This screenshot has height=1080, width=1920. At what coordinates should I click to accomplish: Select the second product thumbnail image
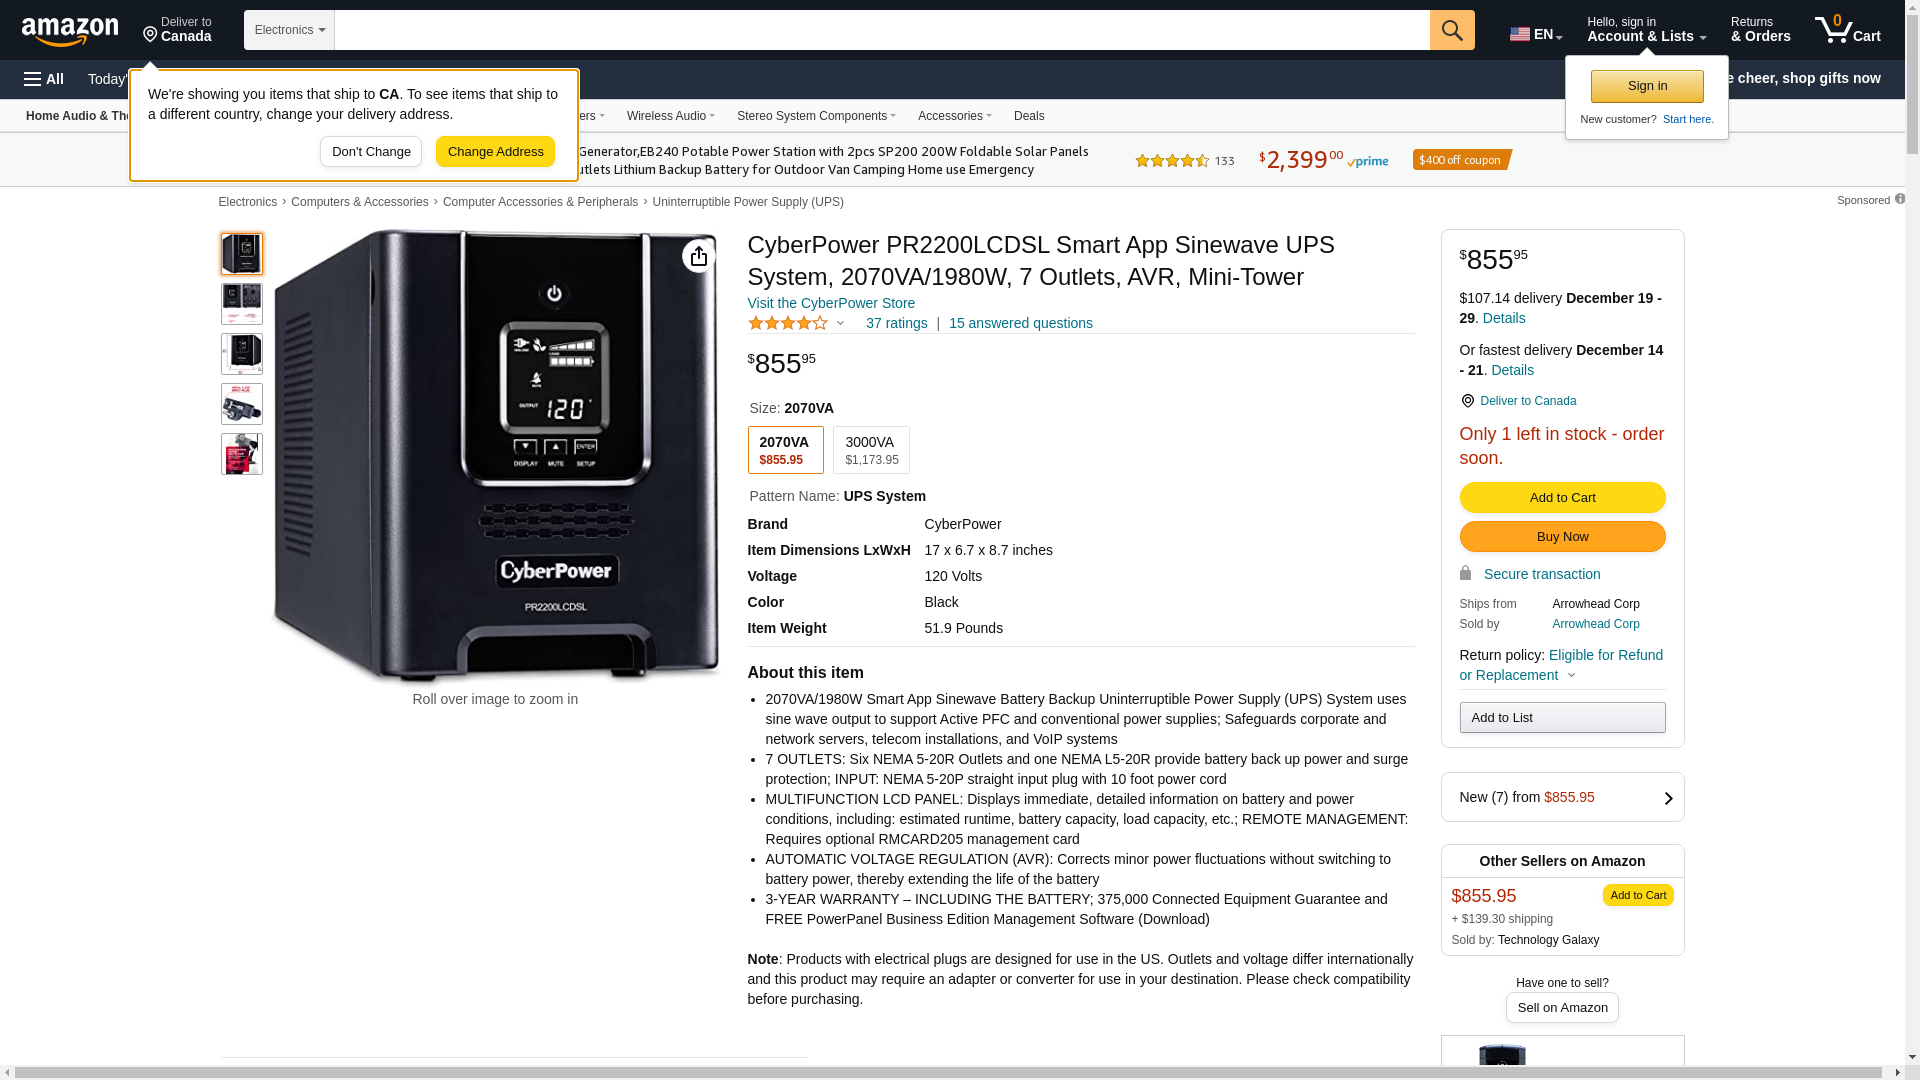click(242, 304)
